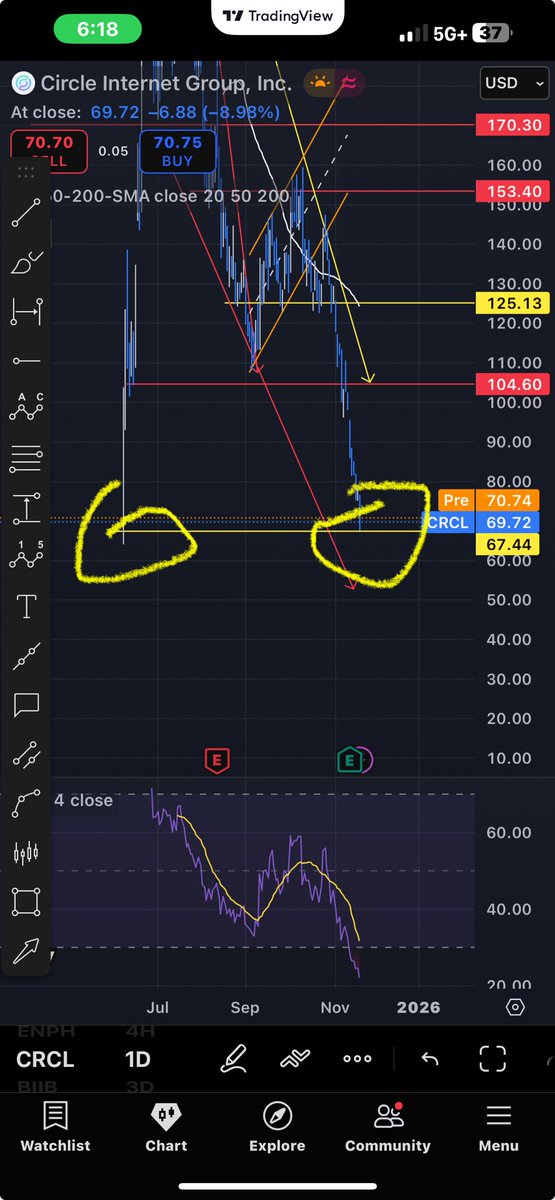This screenshot has width=555, height=1200.
Task: Tap the RSI '4 close' indicator legend
Action: tap(84, 800)
